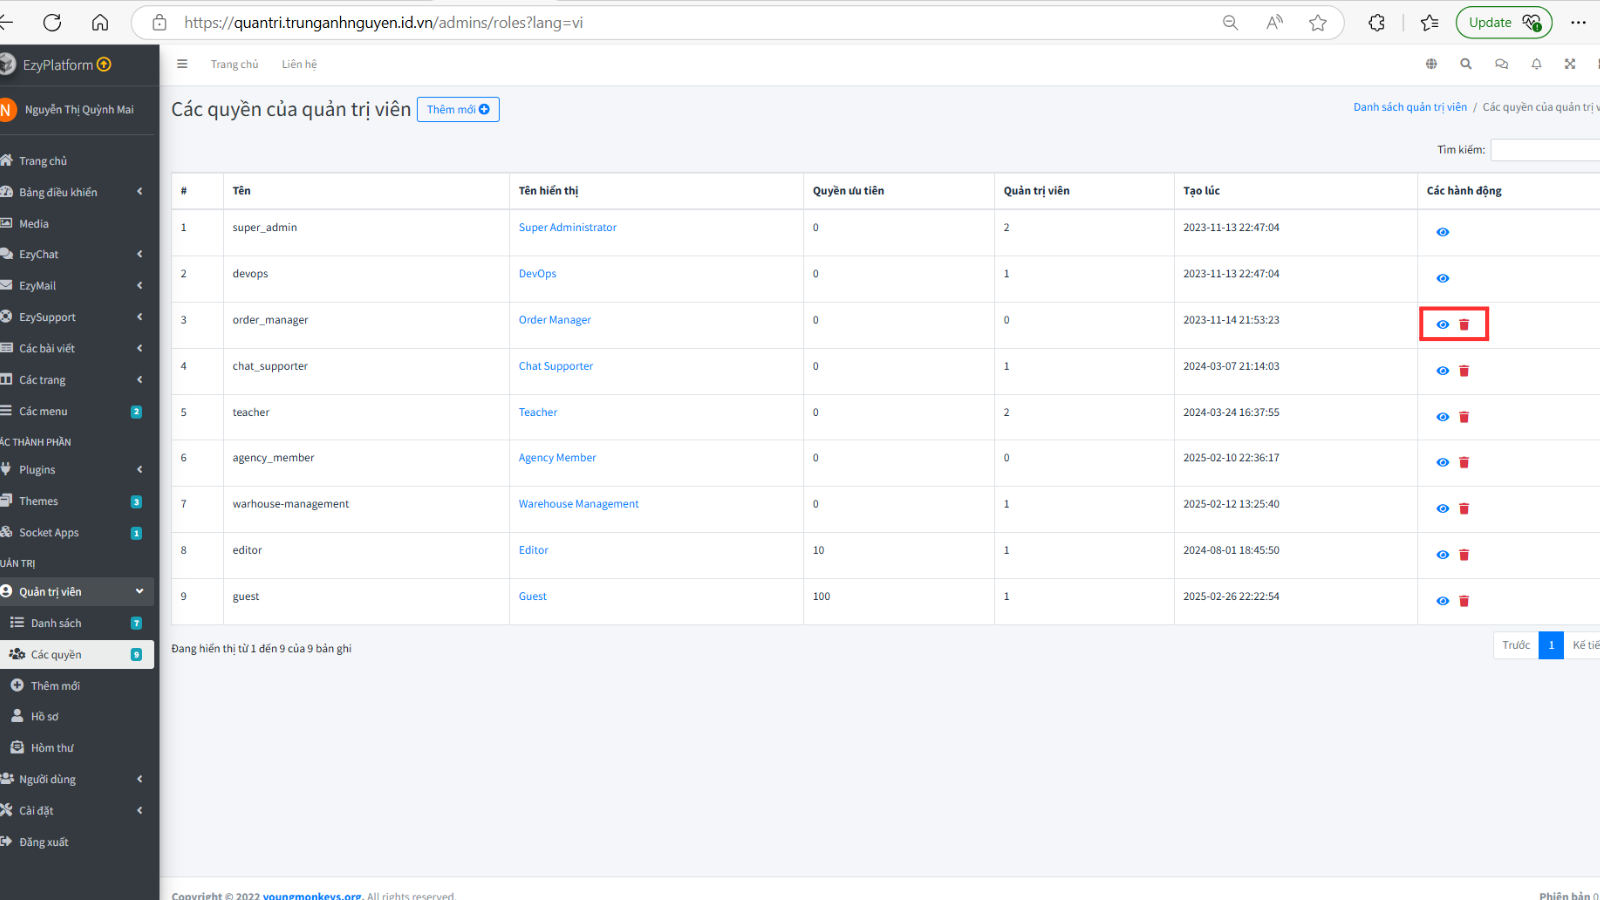Click the Trước pagination button
The width and height of the screenshot is (1600, 900).
pyautogui.click(x=1516, y=645)
